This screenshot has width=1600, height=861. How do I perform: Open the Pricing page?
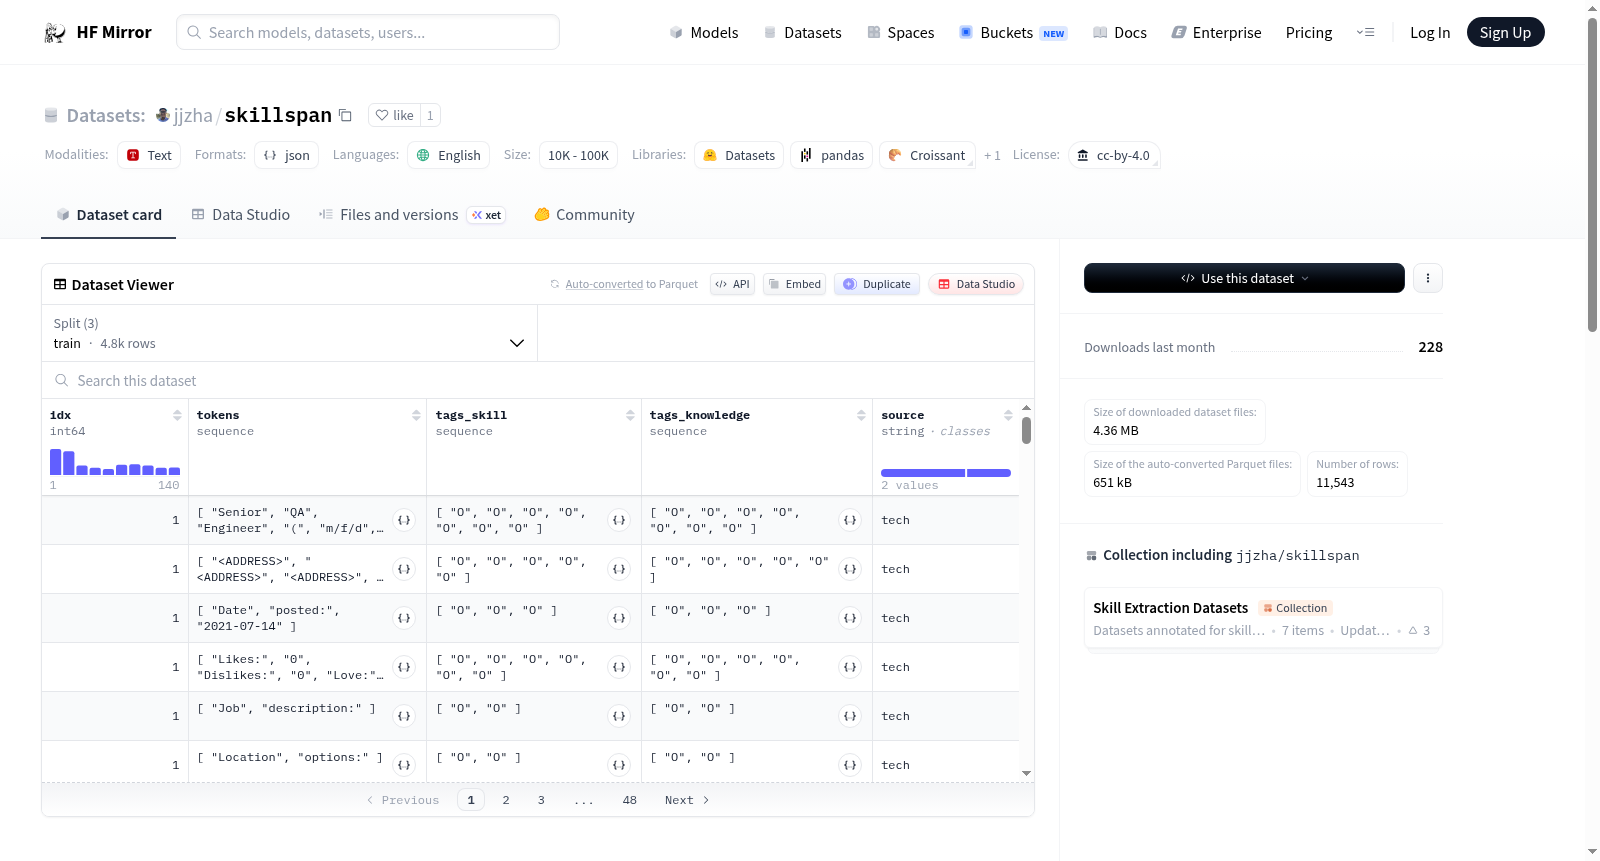(x=1309, y=32)
